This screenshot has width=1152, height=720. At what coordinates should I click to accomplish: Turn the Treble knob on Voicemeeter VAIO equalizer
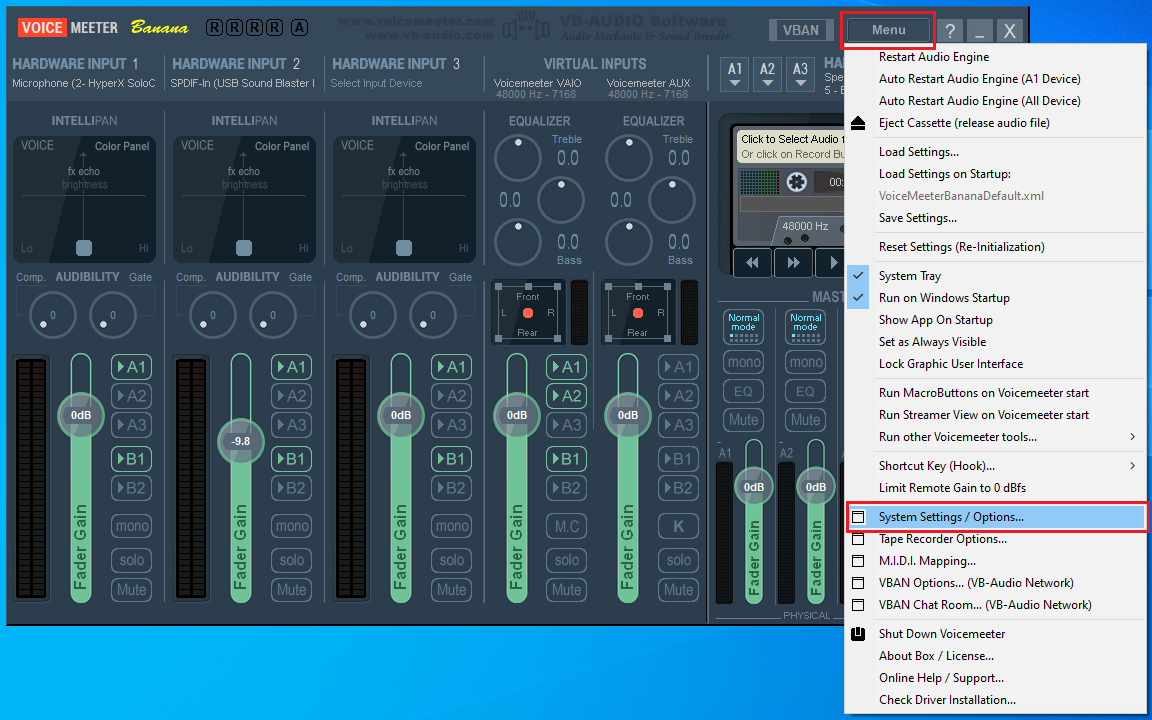click(518, 157)
